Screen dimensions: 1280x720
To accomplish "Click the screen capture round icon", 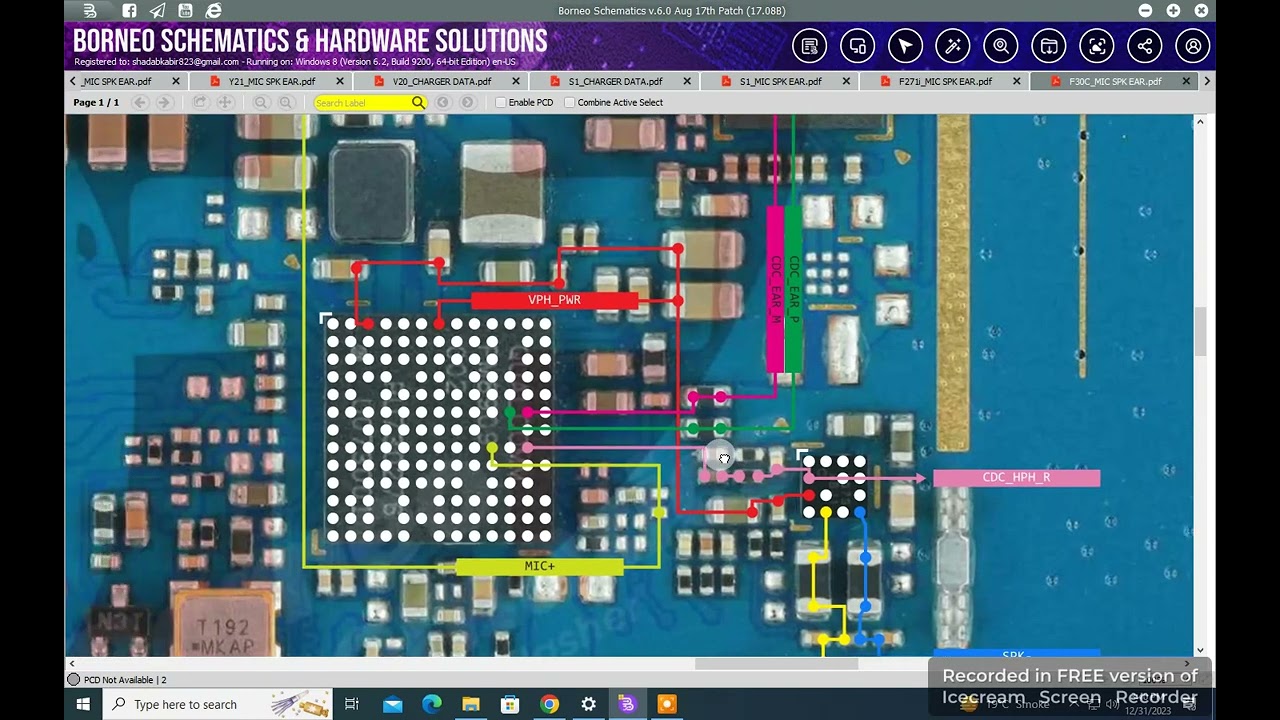I will click(x=1097, y=46).
